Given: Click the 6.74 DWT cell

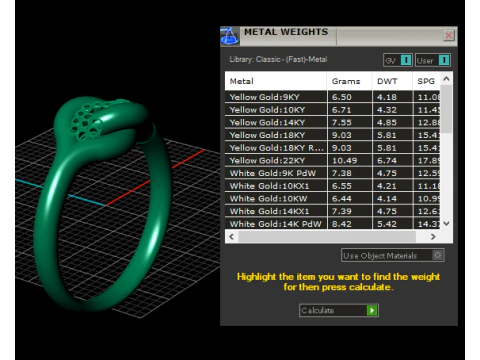Looking at the screenshot, I should coord(392,160).
